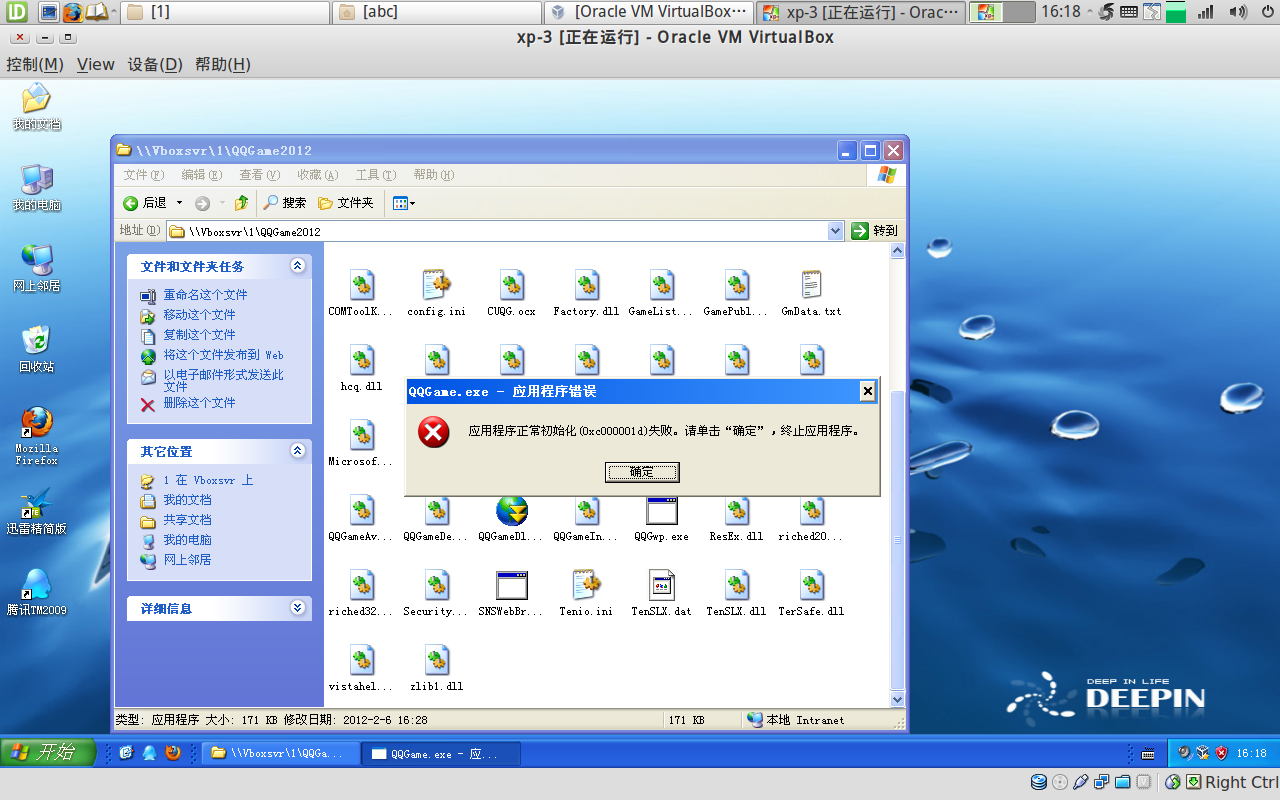
Task: Click the 复制这个文件 link
Action: (x=199, y=335)
